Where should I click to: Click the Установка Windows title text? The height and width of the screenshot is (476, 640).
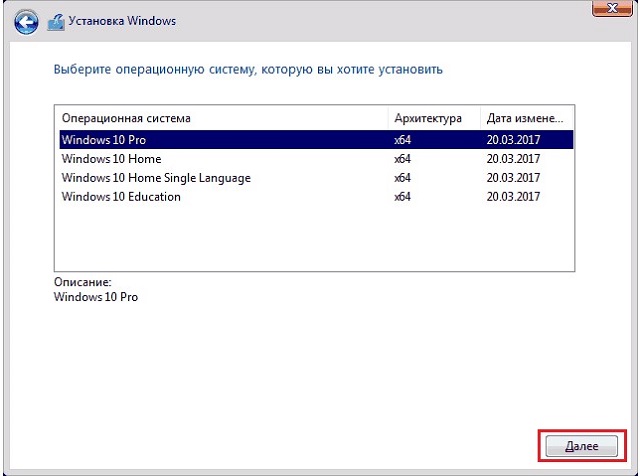pos(122,21)
